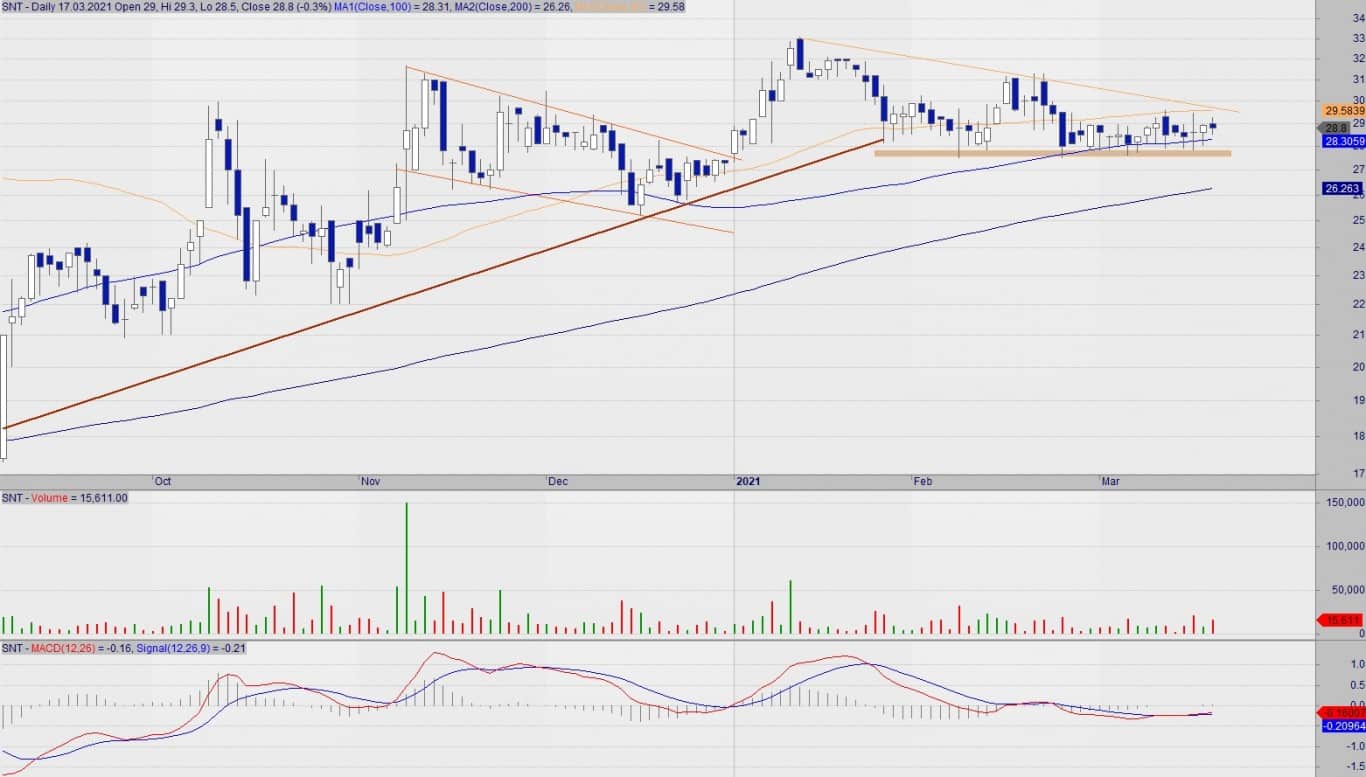Viewport: 1366px width, 777px height.
Task: Select the 2021 year marker on time axis
Action: (x=749, y=482)
